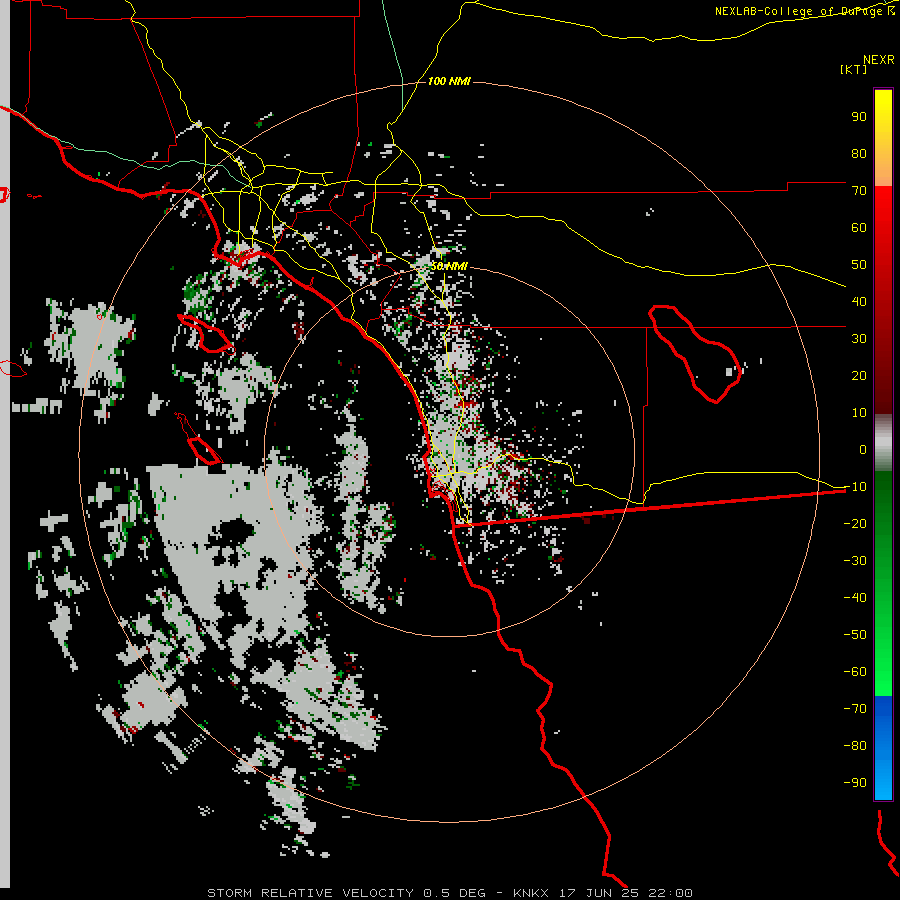Select the 50 value on the velocity scale

[x=859, y=265]
